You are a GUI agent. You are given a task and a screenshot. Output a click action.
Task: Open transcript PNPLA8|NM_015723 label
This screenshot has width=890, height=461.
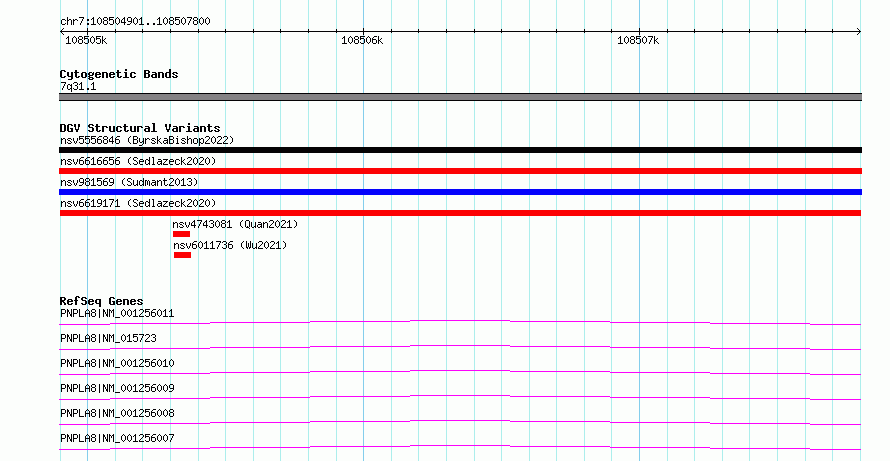pos(108,338)
